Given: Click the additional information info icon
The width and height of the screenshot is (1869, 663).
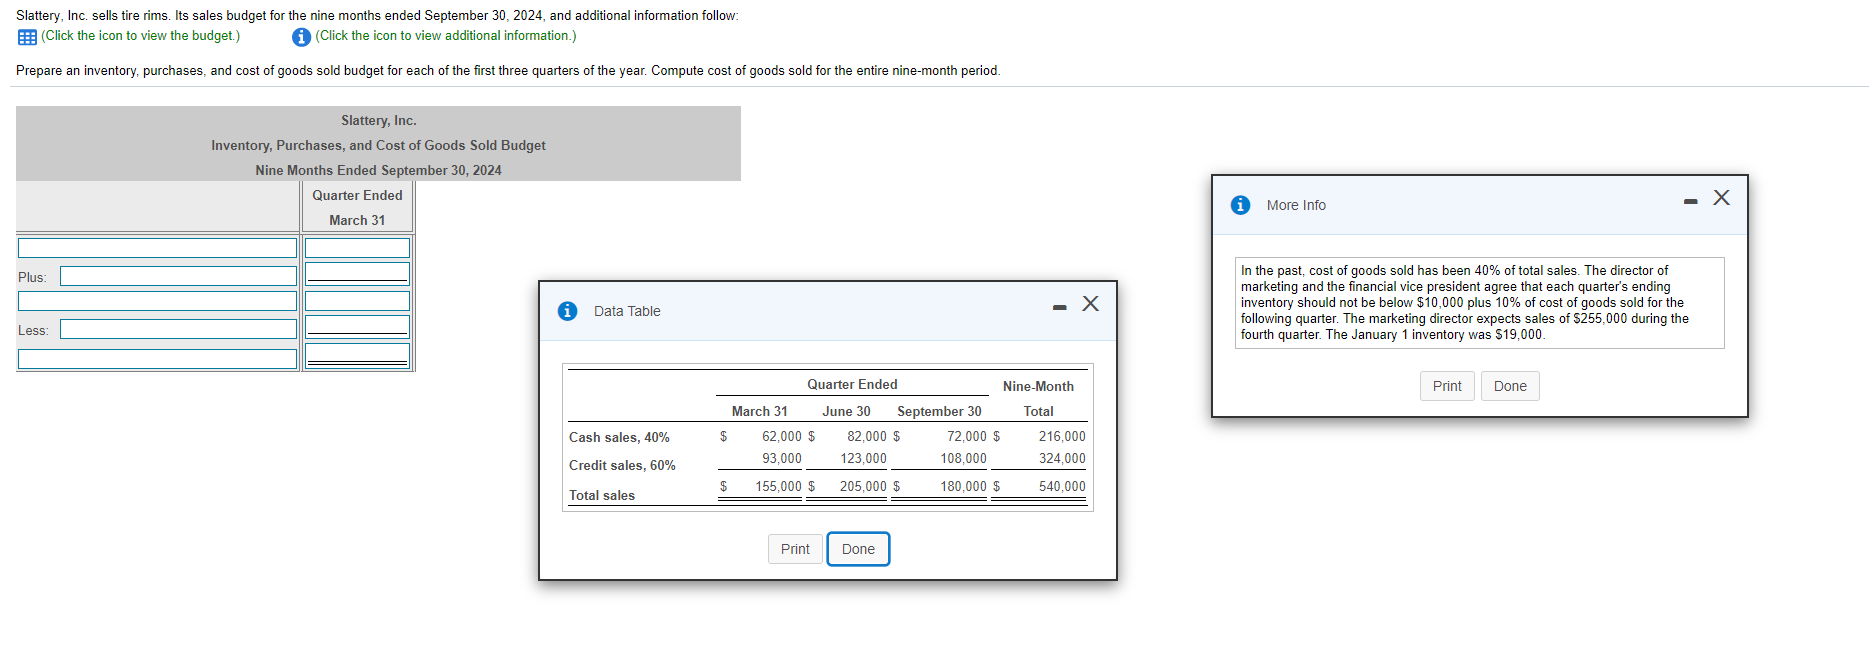Looking at the screenshot, I should click(301, 37).
